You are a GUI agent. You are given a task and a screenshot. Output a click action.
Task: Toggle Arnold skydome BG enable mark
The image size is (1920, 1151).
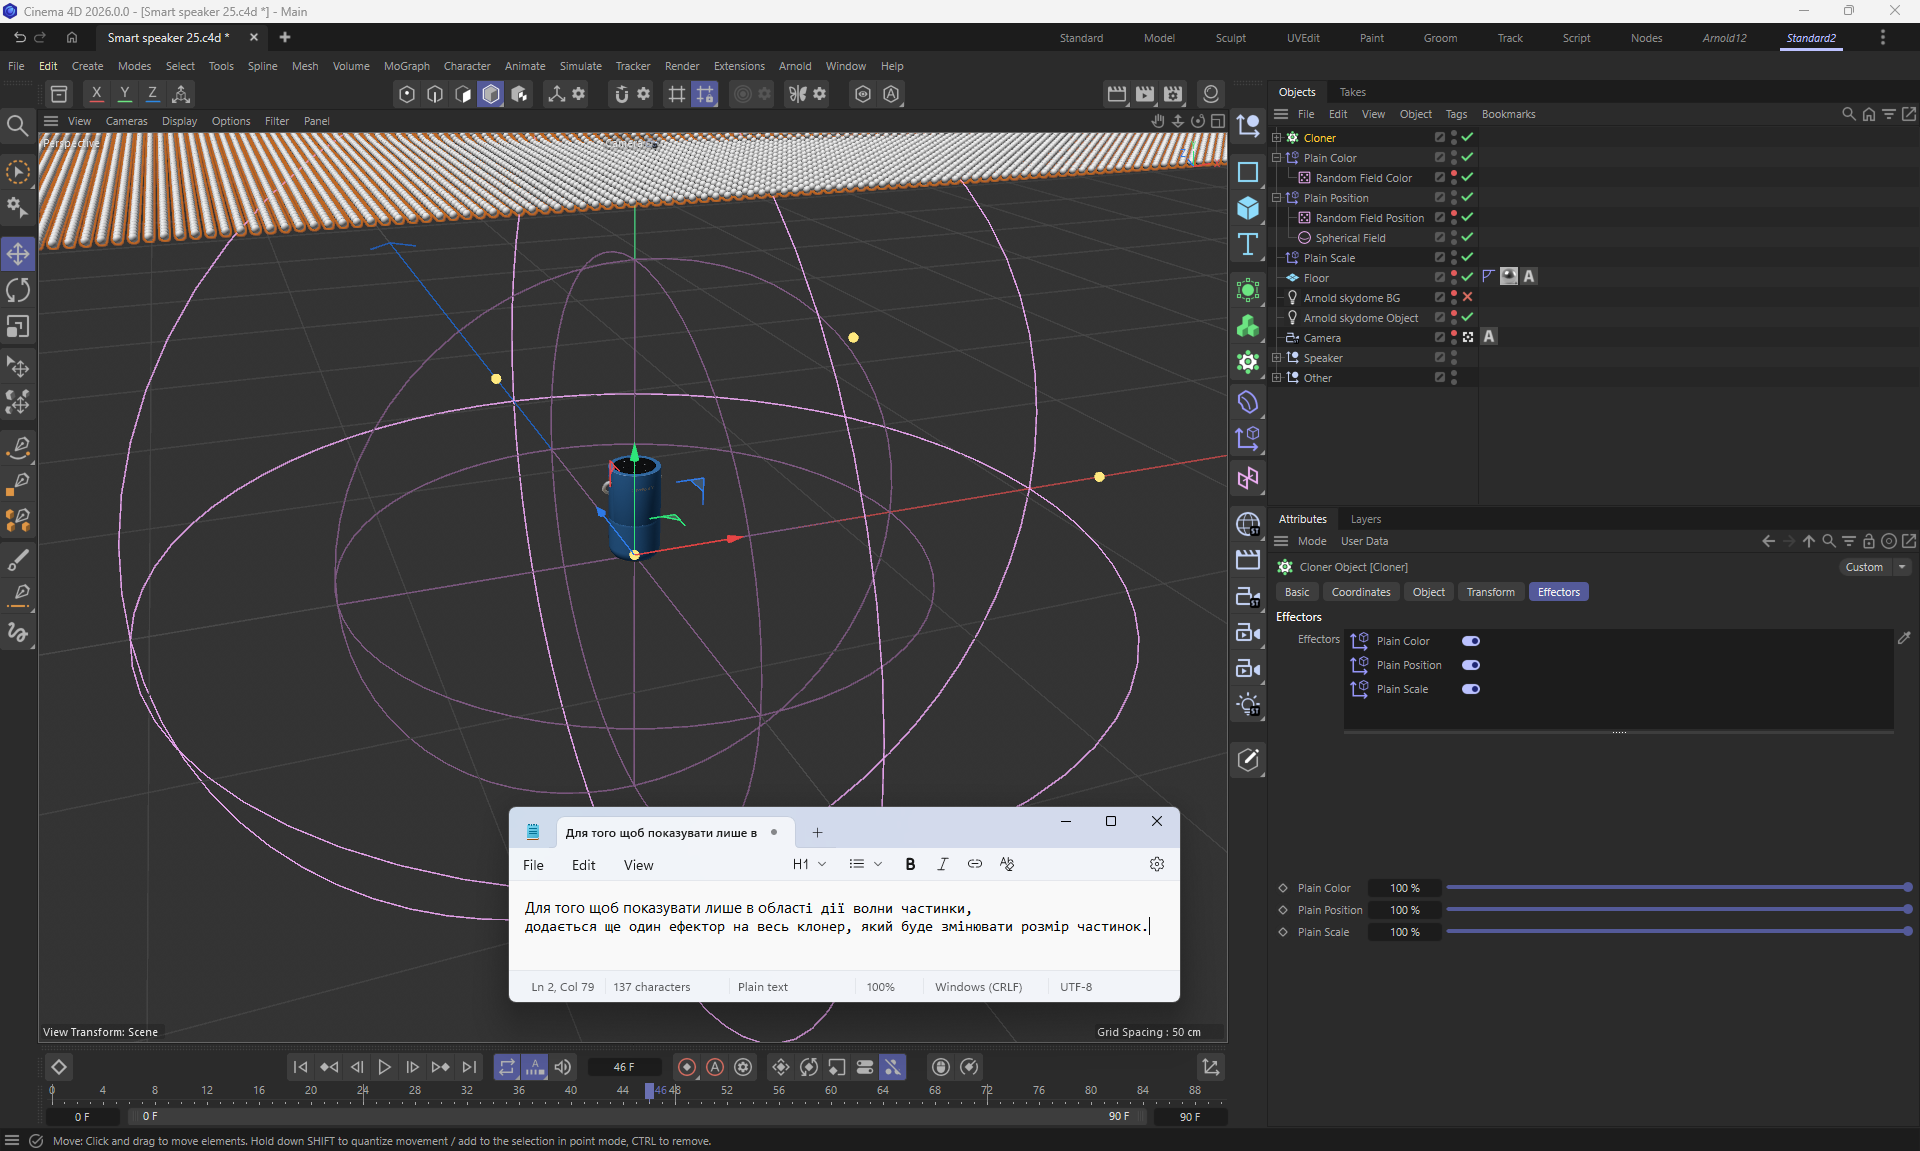click(1467, 297)
